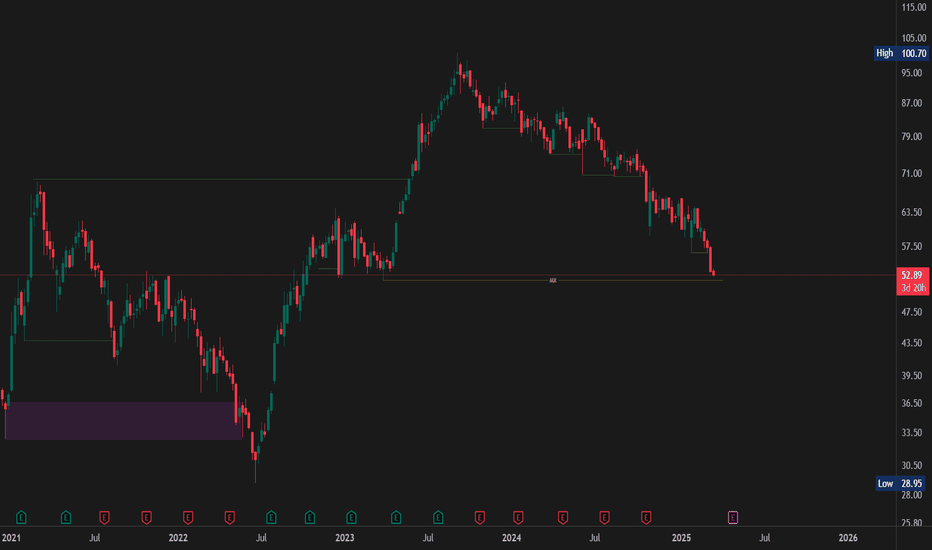
Task: Open the red earnings marker just right of 2024
Action: click(518, 517)
